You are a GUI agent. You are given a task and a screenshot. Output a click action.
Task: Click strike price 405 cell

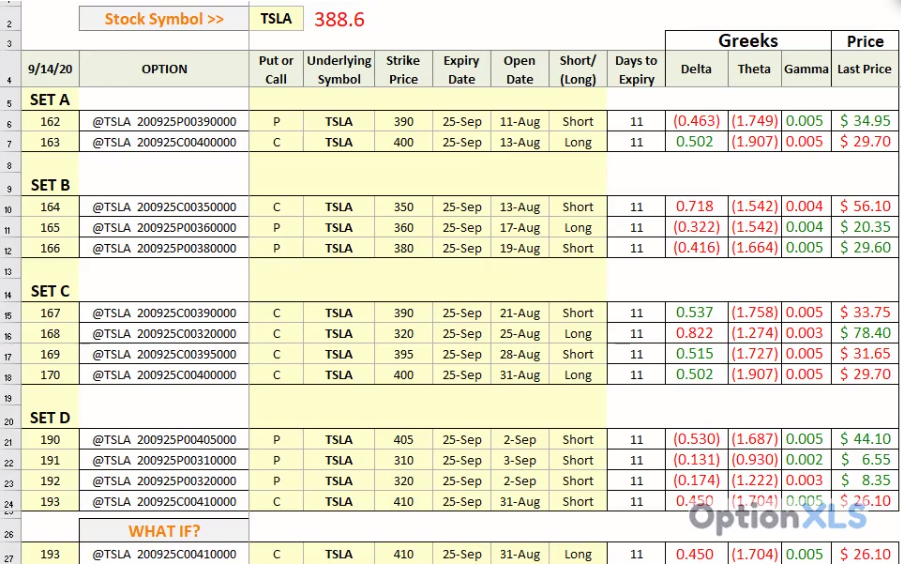pyautogui.click(x=403, y=440)
